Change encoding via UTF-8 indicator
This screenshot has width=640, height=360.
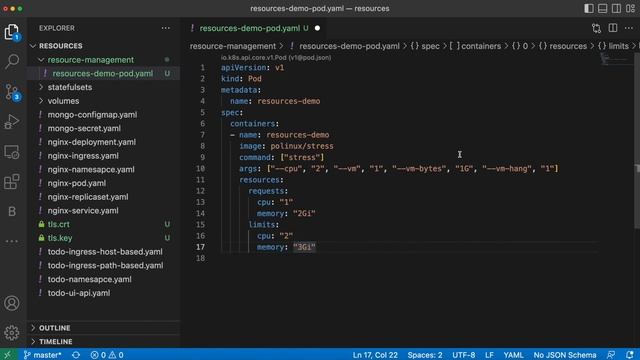tap(463, 355)
